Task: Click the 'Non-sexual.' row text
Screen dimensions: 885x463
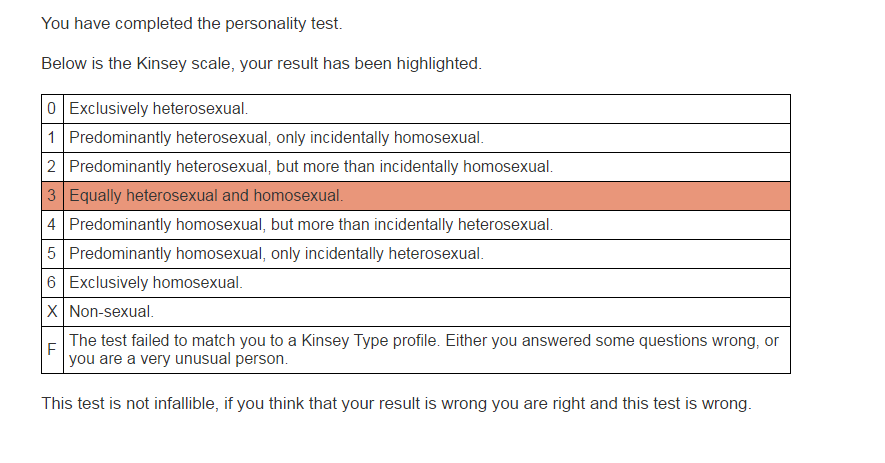Action: click(x=112, y=312)
